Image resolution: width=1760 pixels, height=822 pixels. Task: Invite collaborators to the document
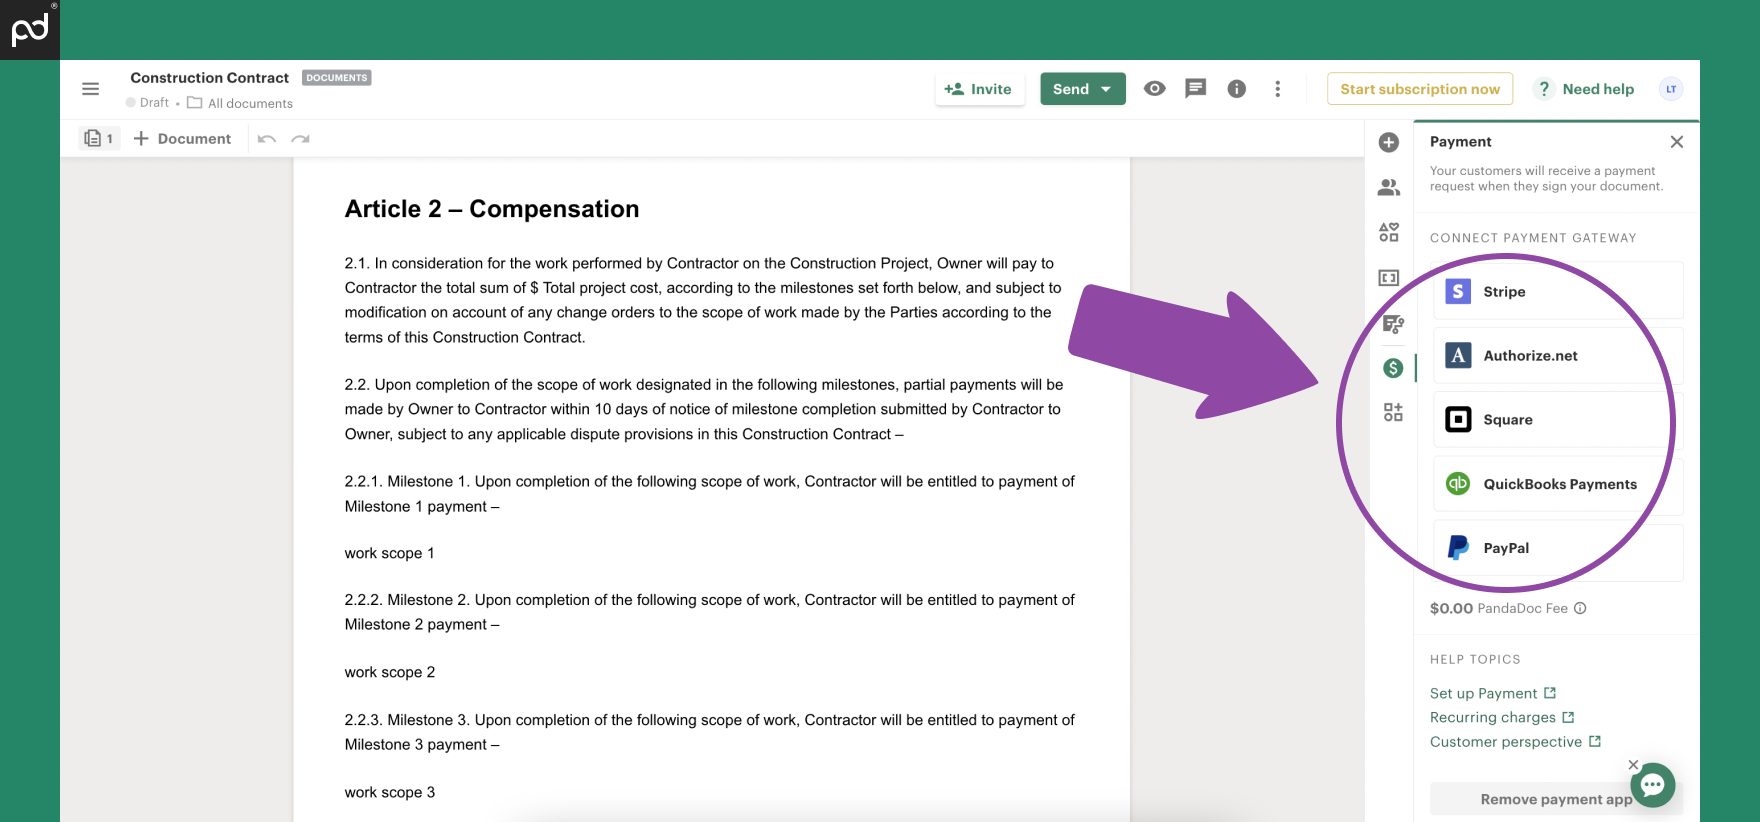(x=979, y=89)
